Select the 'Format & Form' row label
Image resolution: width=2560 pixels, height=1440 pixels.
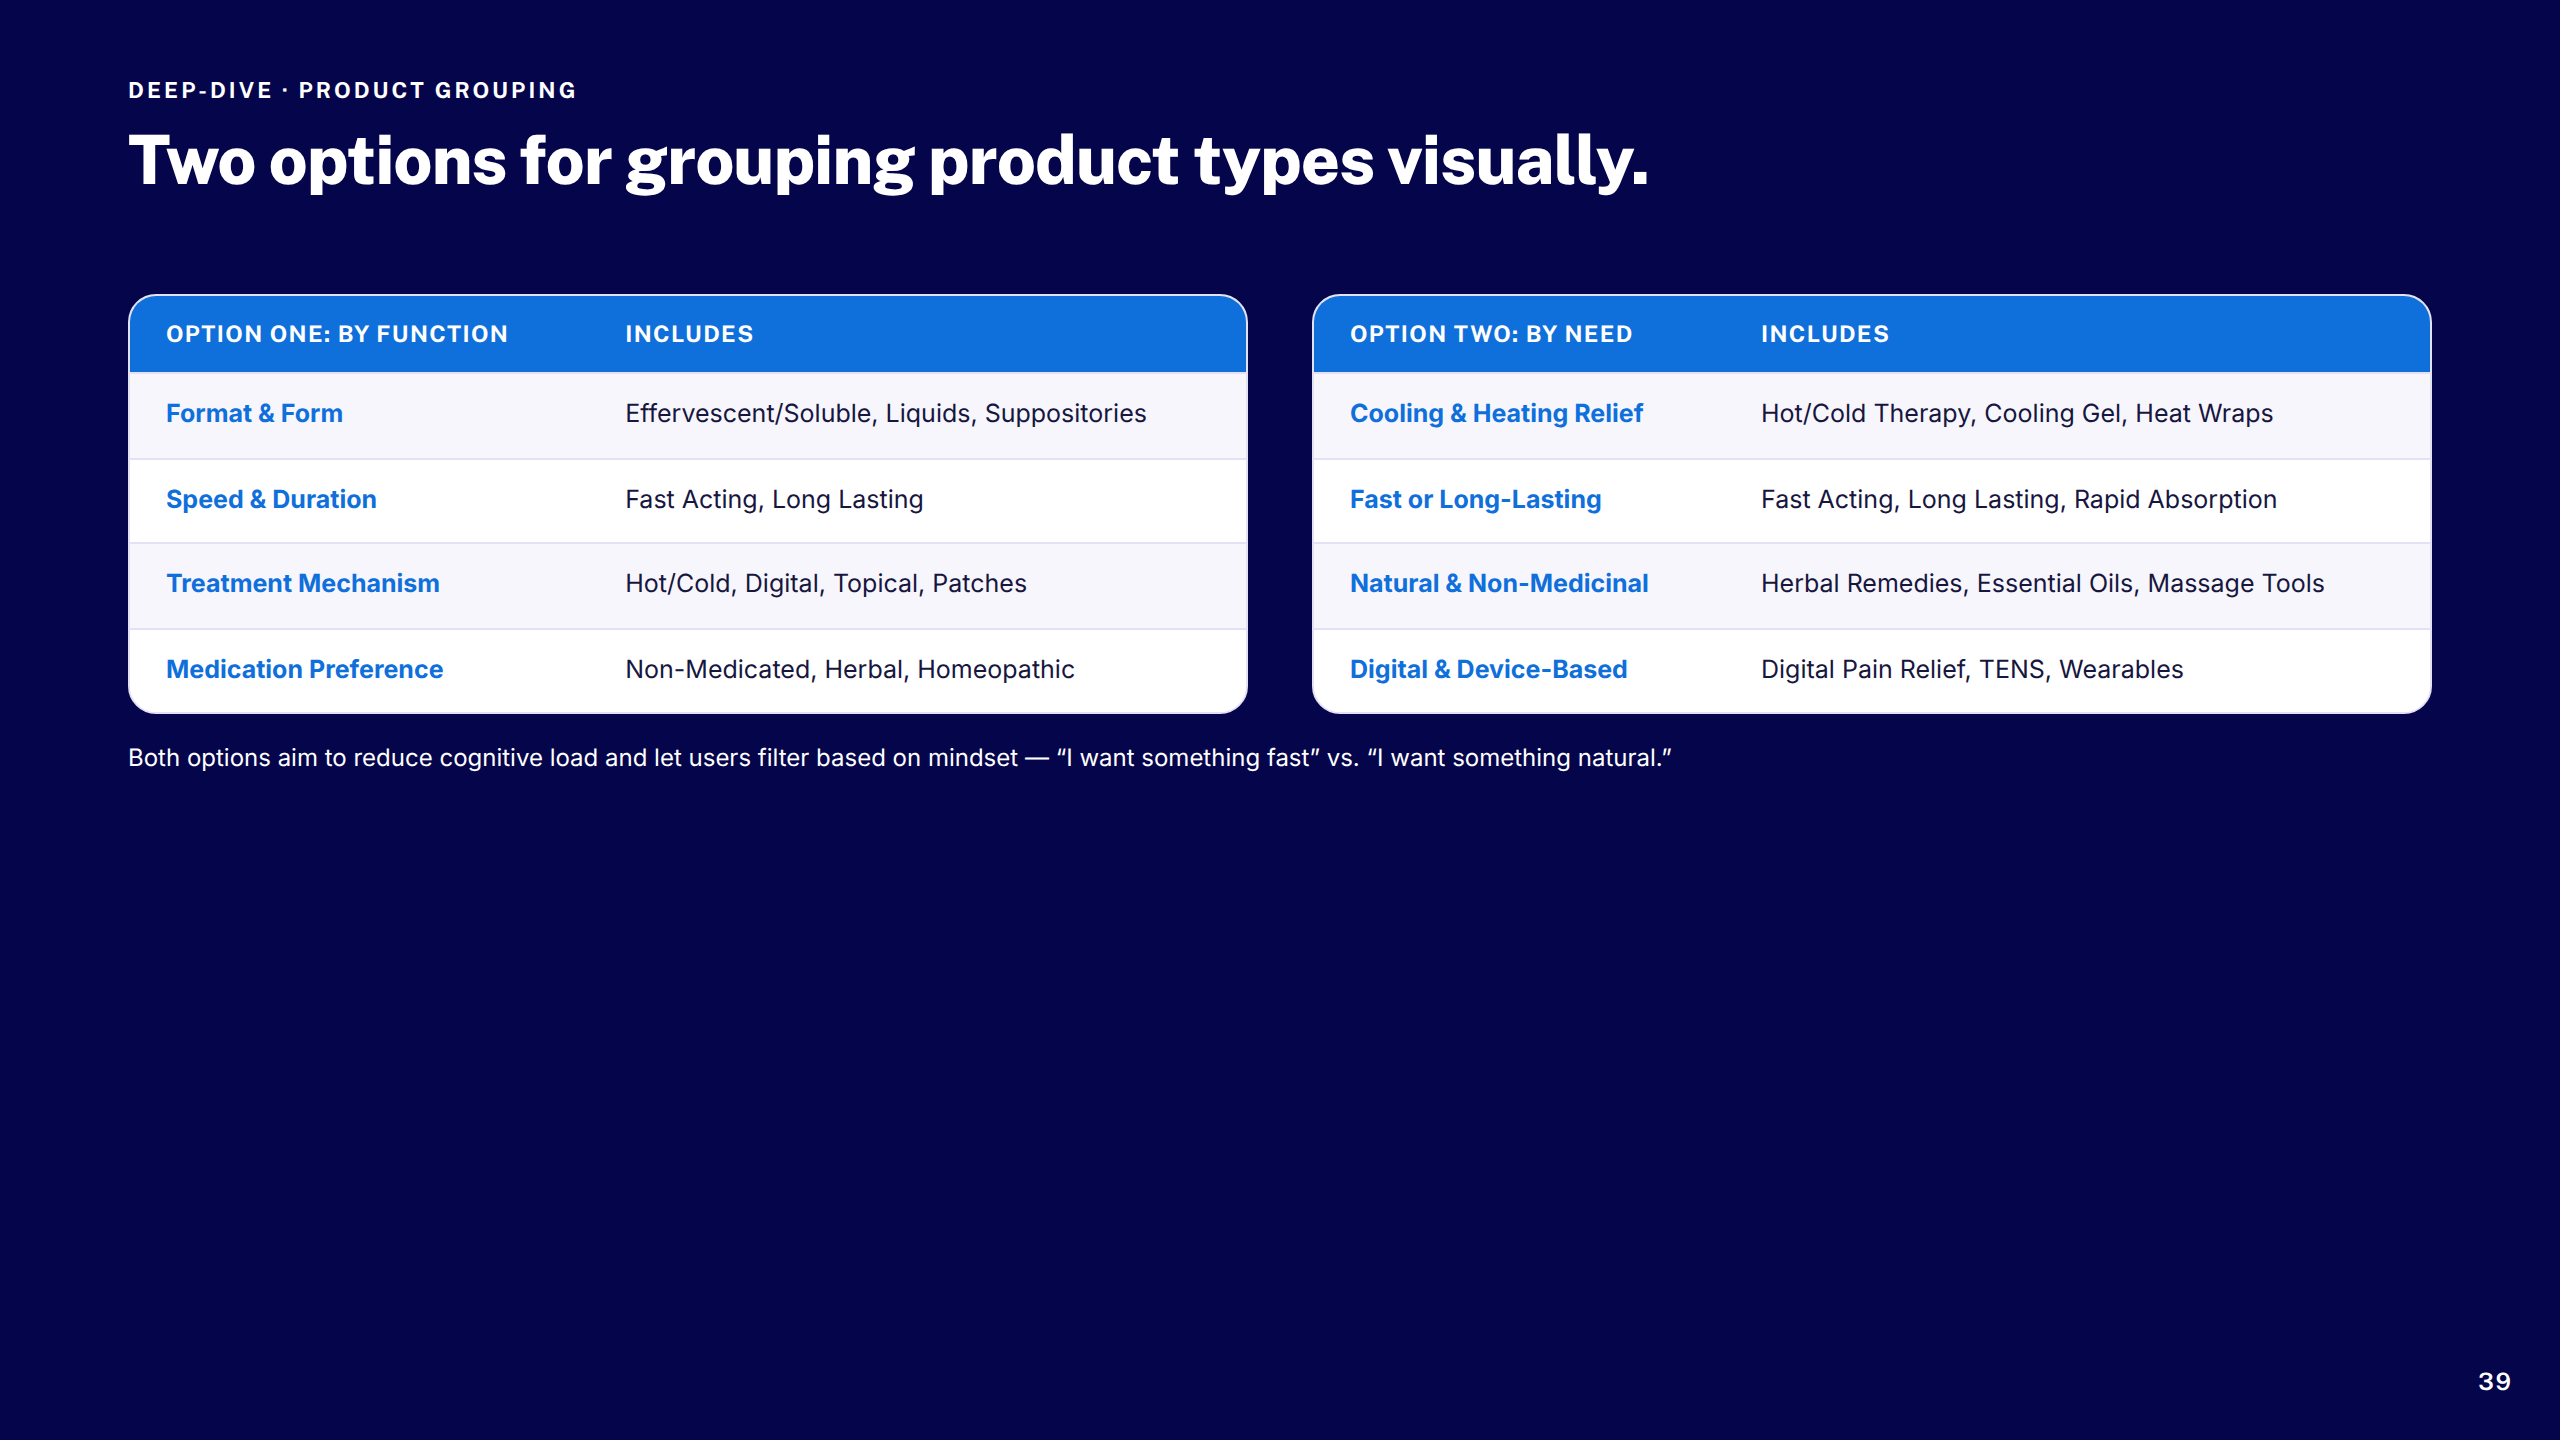tap(254, 414)
